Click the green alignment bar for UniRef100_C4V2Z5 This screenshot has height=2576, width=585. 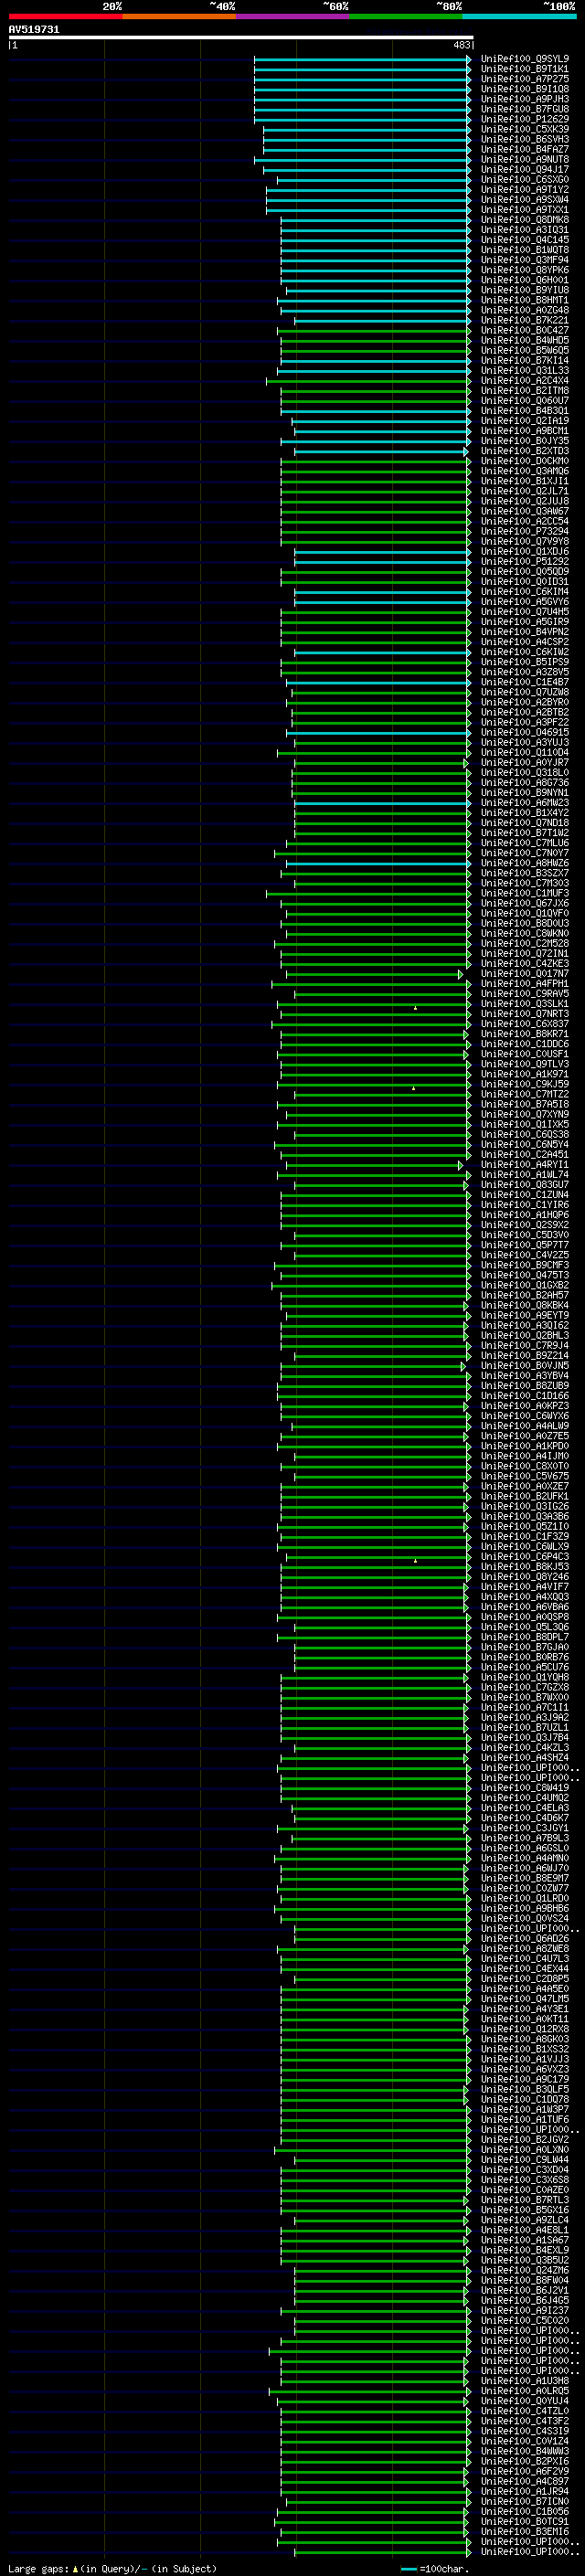pyautogui.click(x=382, y=1255)
